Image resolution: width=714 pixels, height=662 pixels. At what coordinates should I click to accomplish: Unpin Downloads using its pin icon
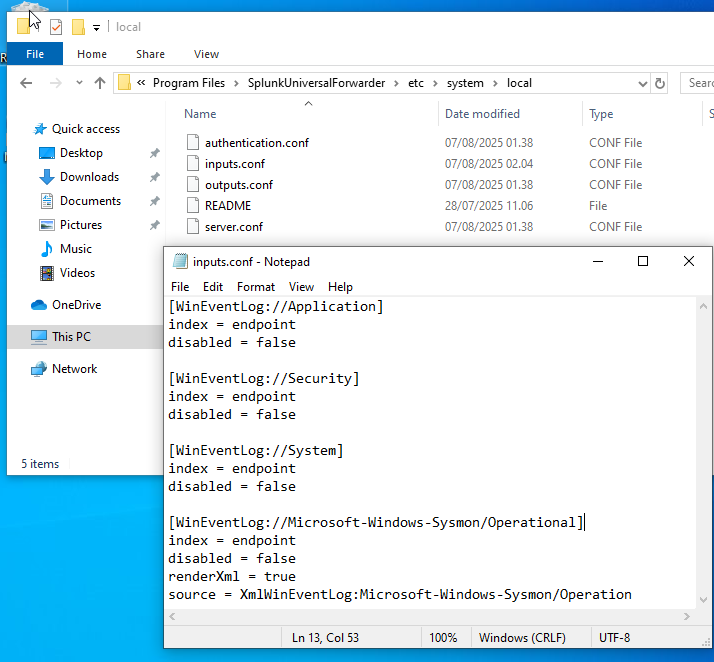(155, 177)
